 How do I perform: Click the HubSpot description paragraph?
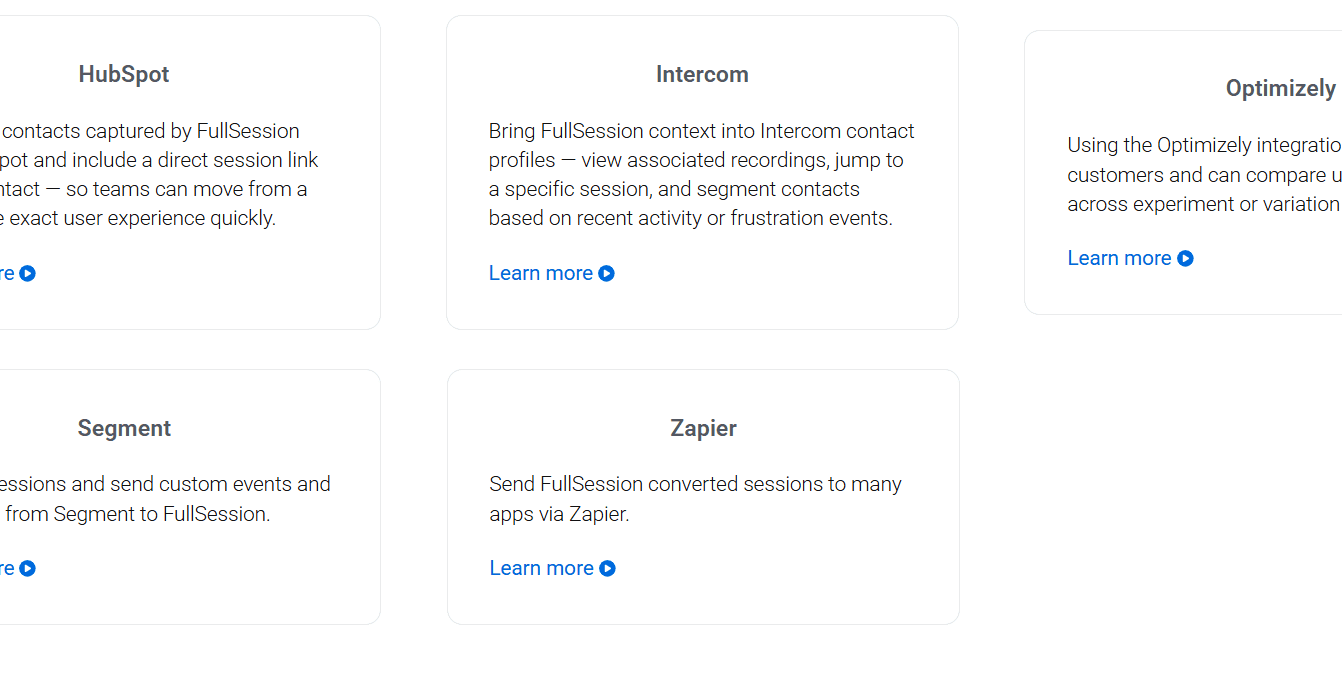pyautogui.click(x=155, y=174)
